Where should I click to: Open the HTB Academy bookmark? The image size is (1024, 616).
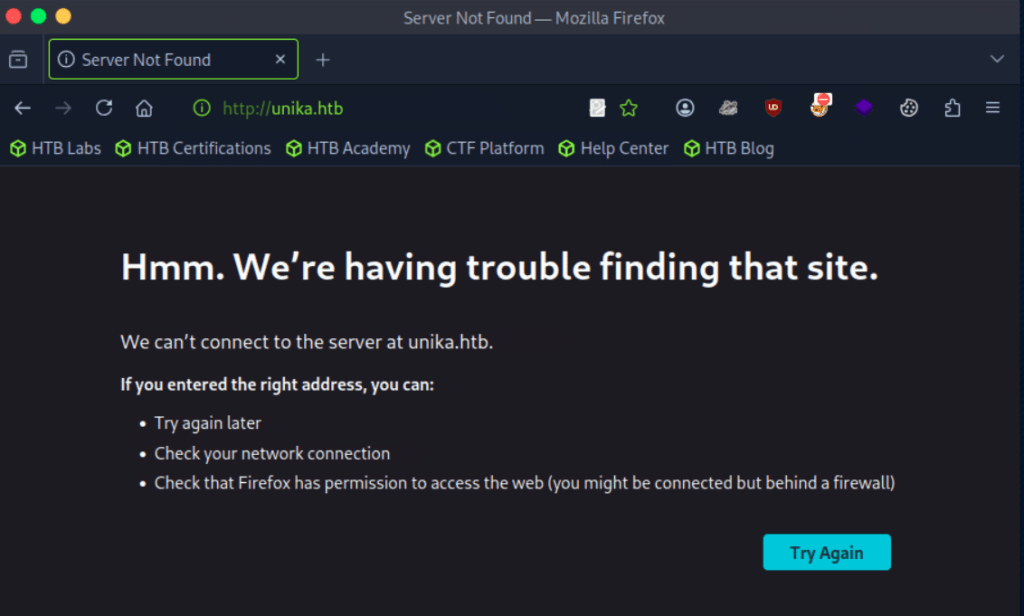click(x=348, y=148)
